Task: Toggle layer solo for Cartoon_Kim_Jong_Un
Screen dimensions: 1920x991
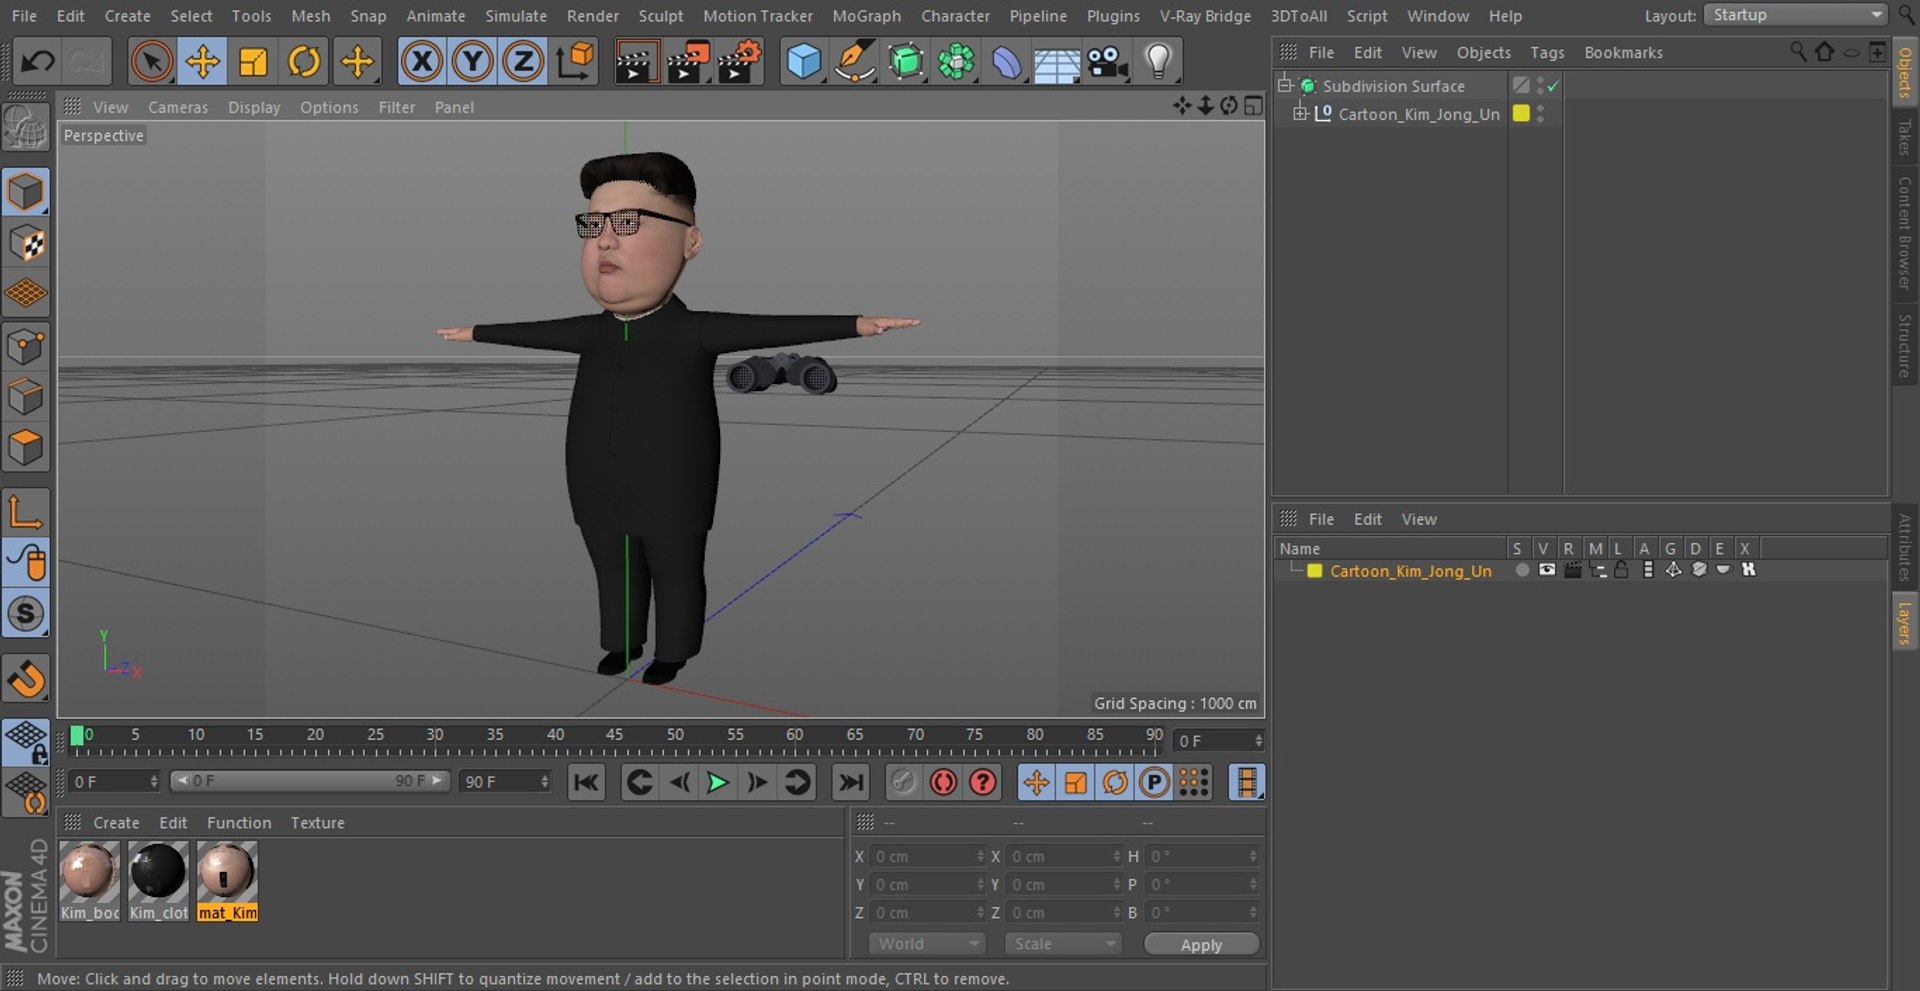Action: click(1522, 570)
